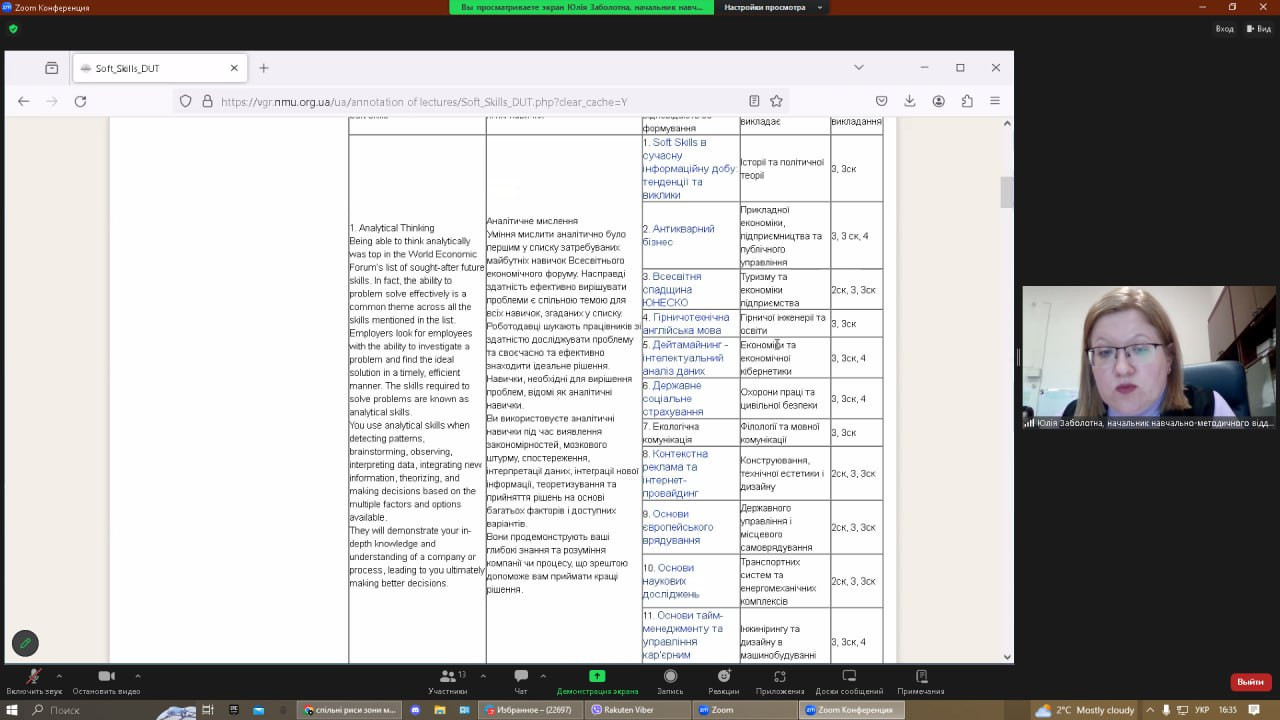The width and height of the screenshot is (1280, 720).
Task: Unmute microphone in Zoom toolbar
Action: pyautogui.click(x=33, y=677)
